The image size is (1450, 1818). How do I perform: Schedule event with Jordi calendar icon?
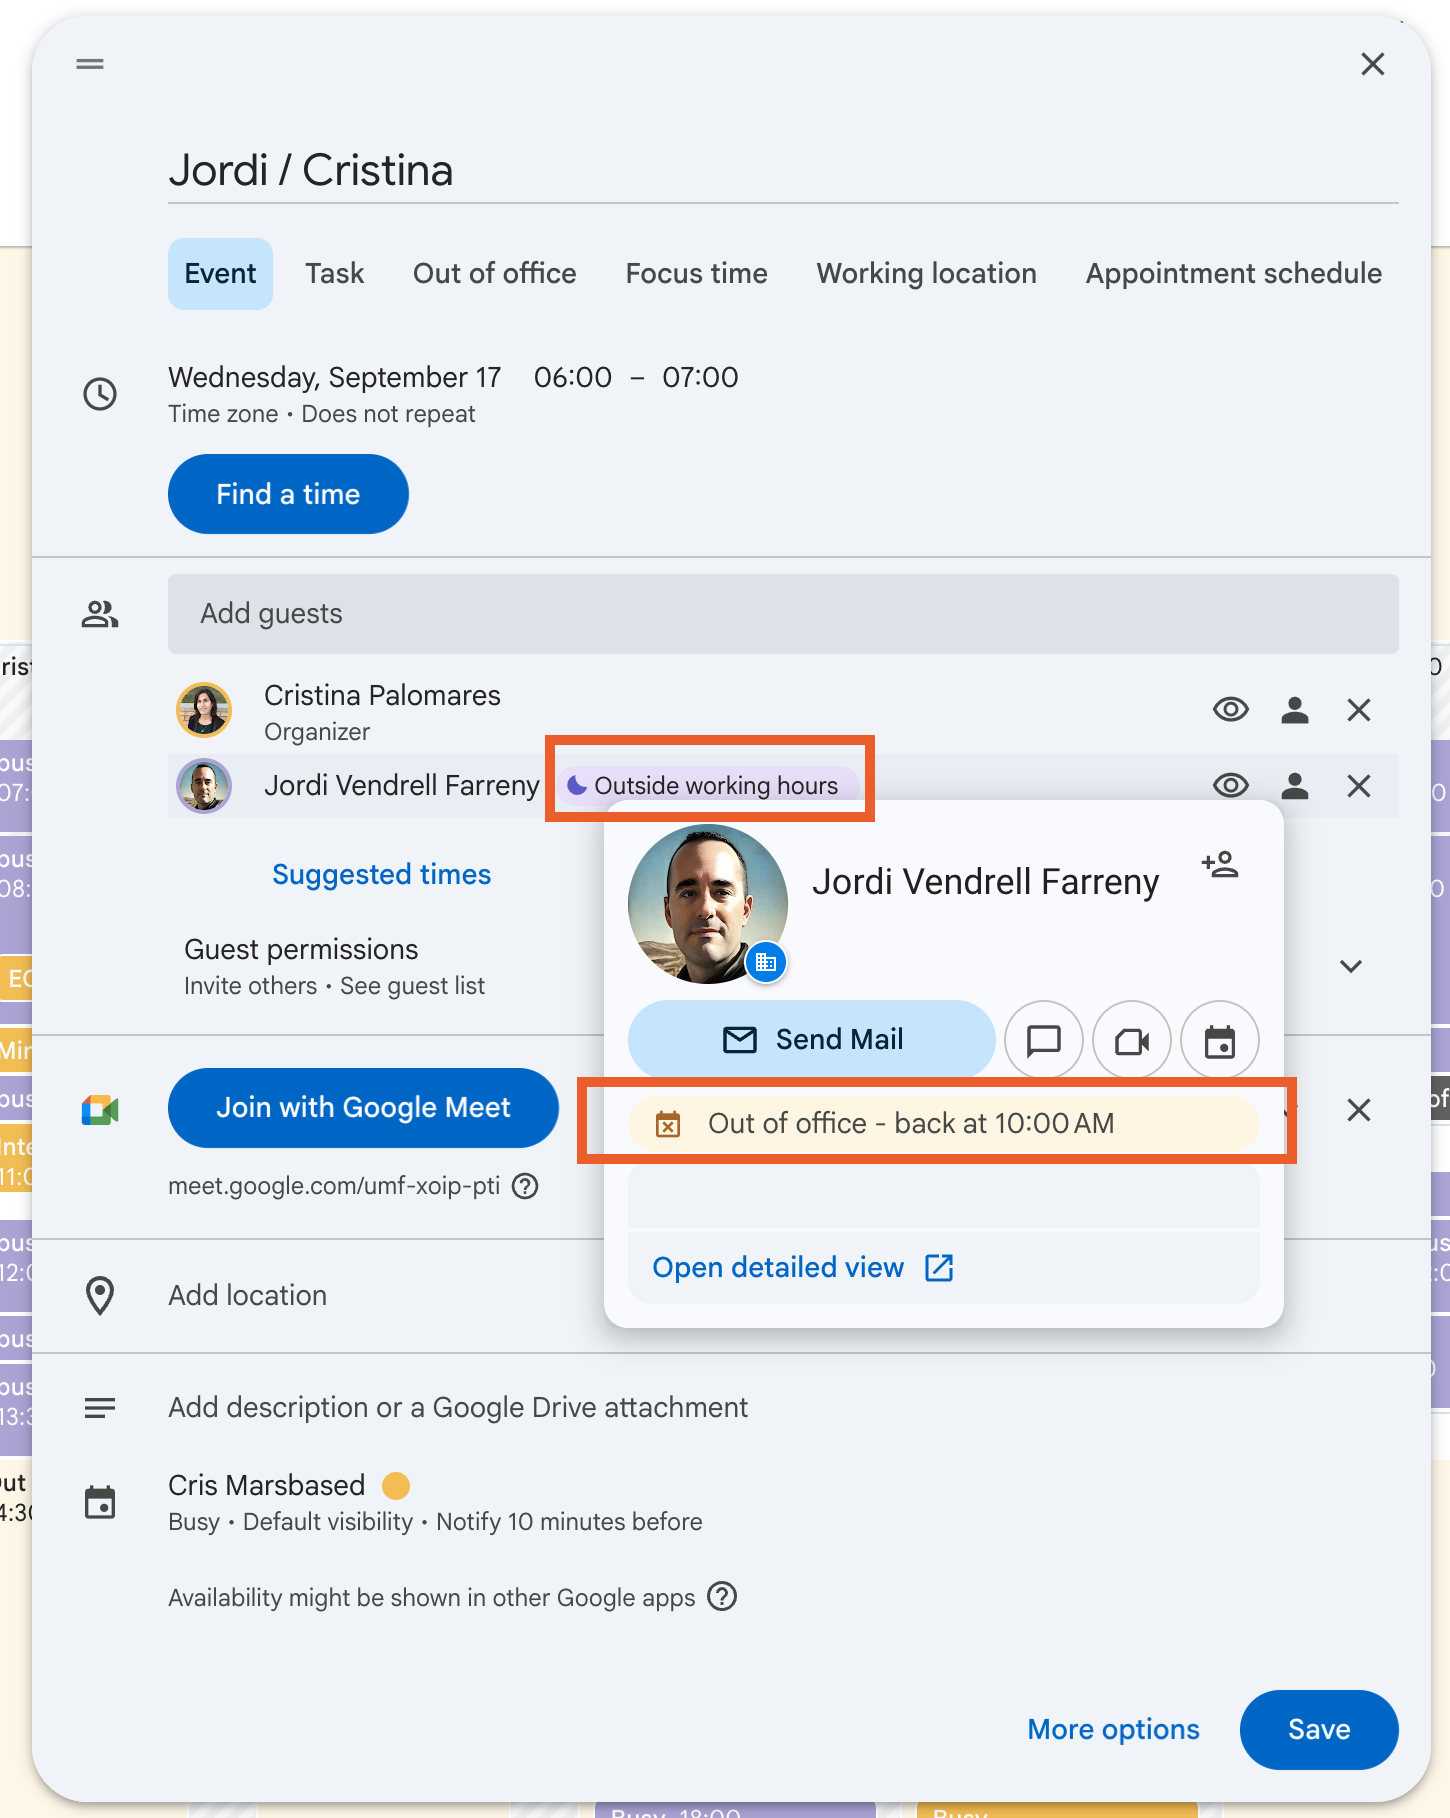[1220, 1040]
